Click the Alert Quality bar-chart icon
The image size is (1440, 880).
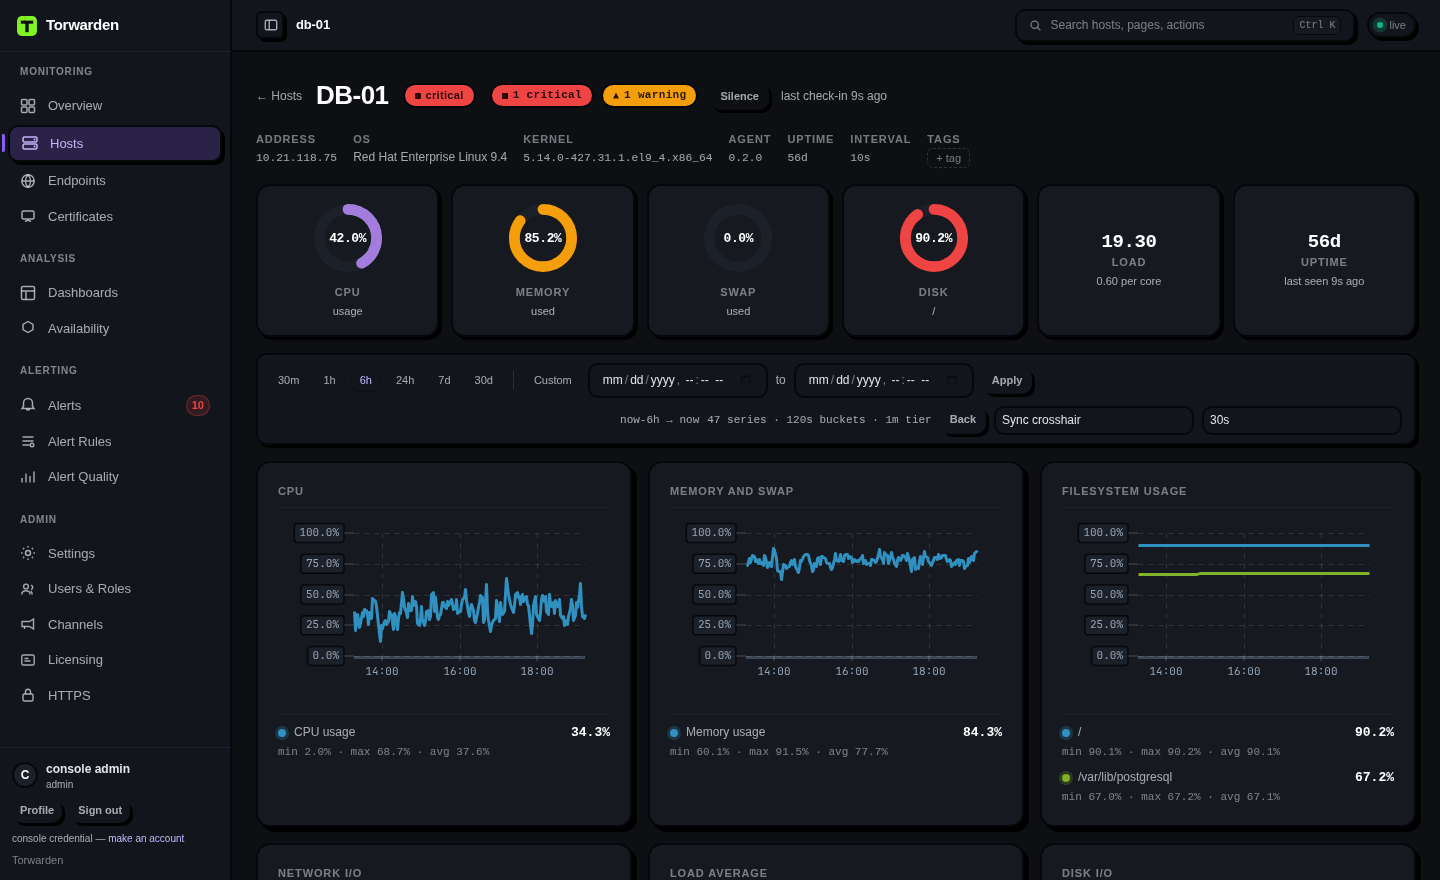[x=28, y=477]
